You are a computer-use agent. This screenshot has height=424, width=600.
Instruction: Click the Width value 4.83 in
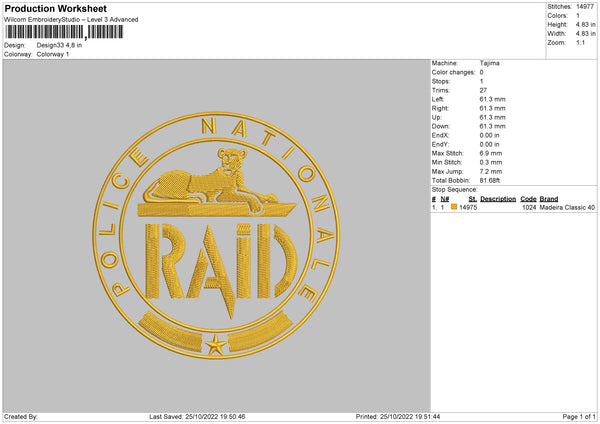(585, 34)
